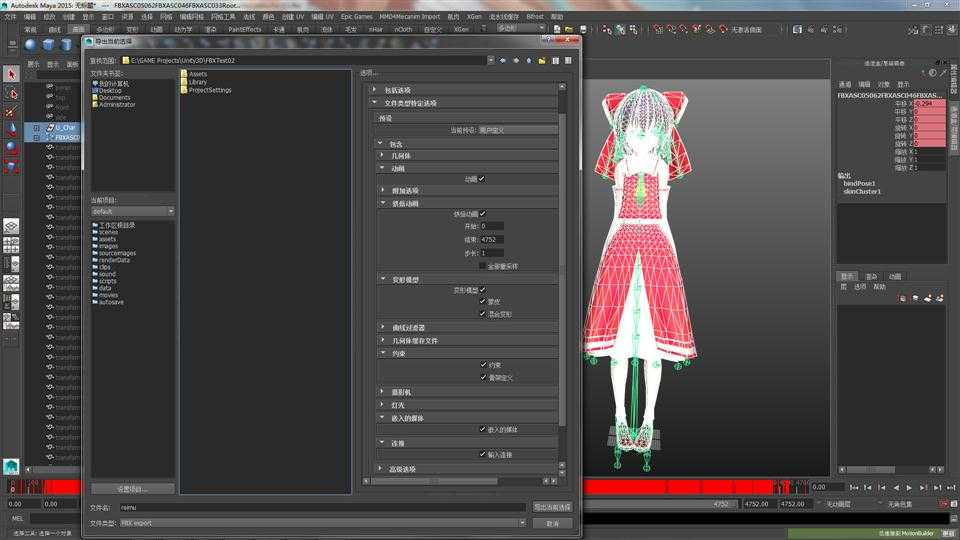Enable the 全部重采样 (Resample All) checkbox
Screen dimensions: 960x540
[482, 266]
